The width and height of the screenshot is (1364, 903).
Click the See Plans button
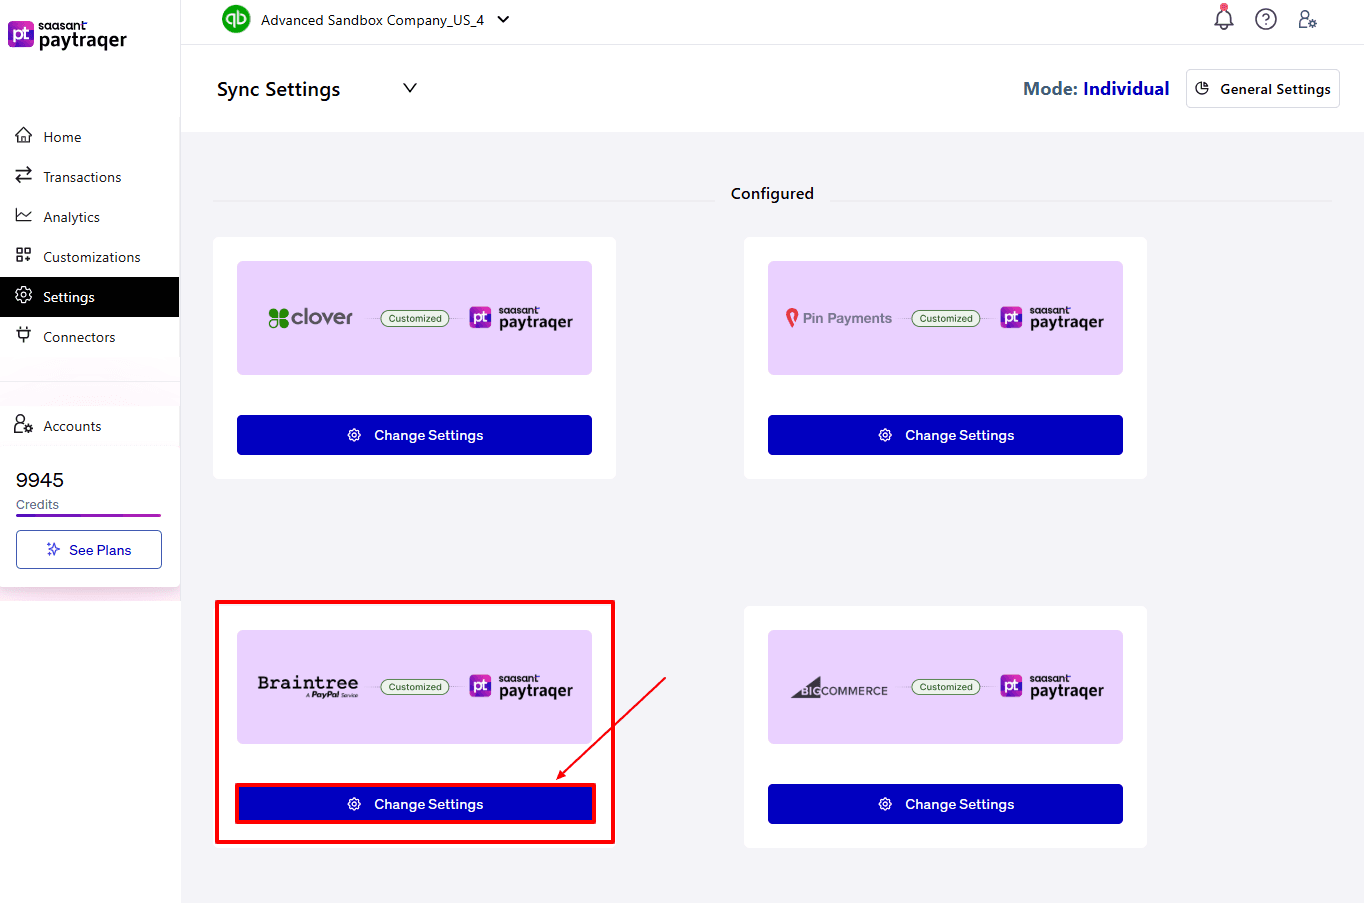point(89,550)
